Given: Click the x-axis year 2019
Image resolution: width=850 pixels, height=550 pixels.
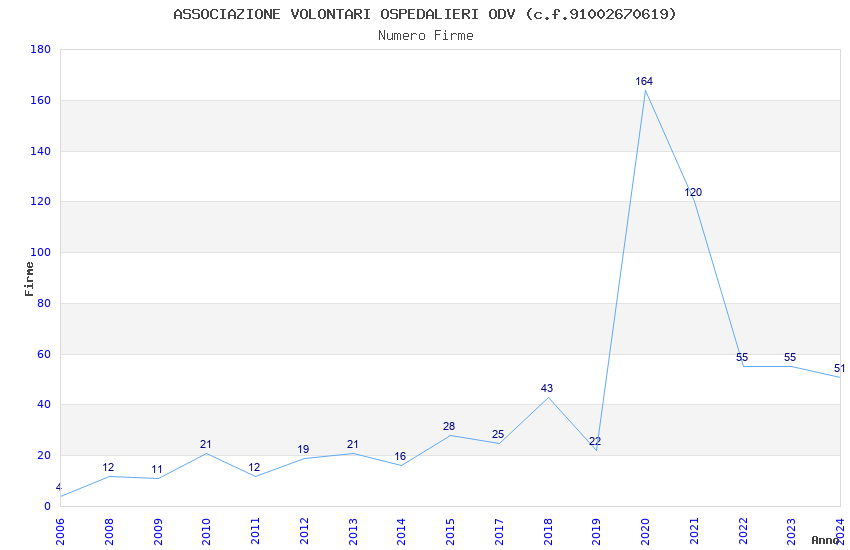Looking at the screenshot, I should coord(596,531).
